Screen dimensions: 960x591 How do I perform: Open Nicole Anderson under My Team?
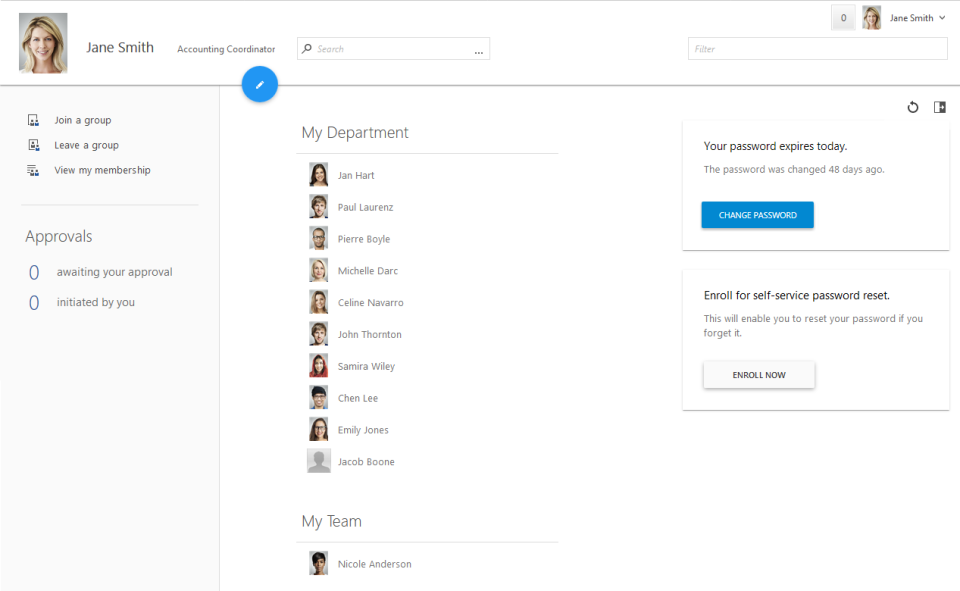tap(374, 564)
